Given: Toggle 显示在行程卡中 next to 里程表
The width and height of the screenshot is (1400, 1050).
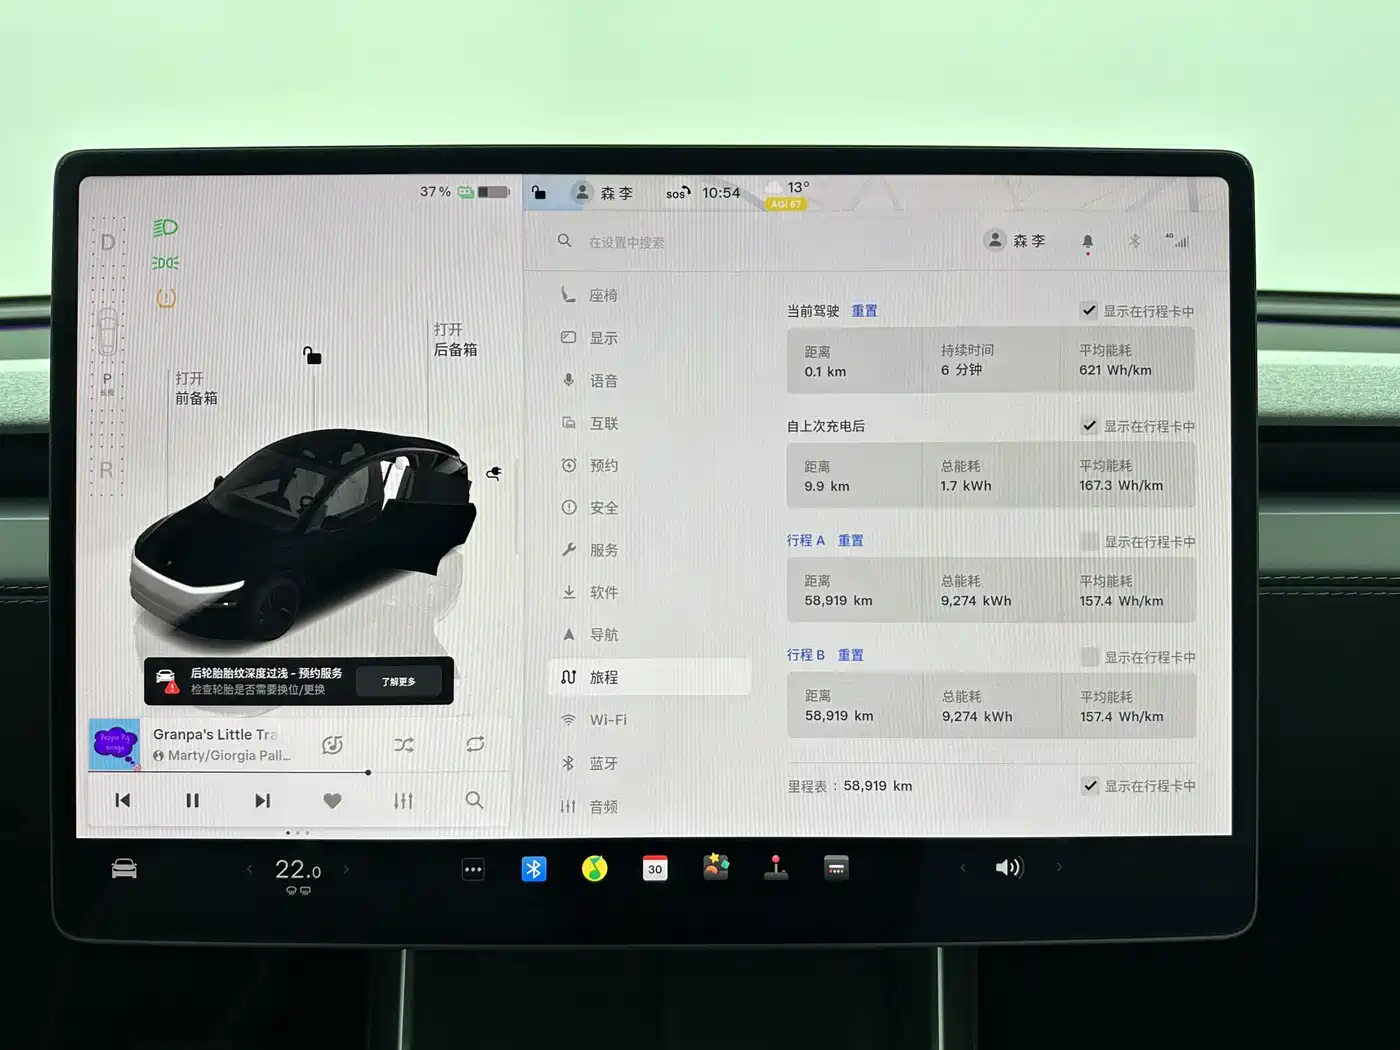Looking at the screenshot, I should point(1089,785).
